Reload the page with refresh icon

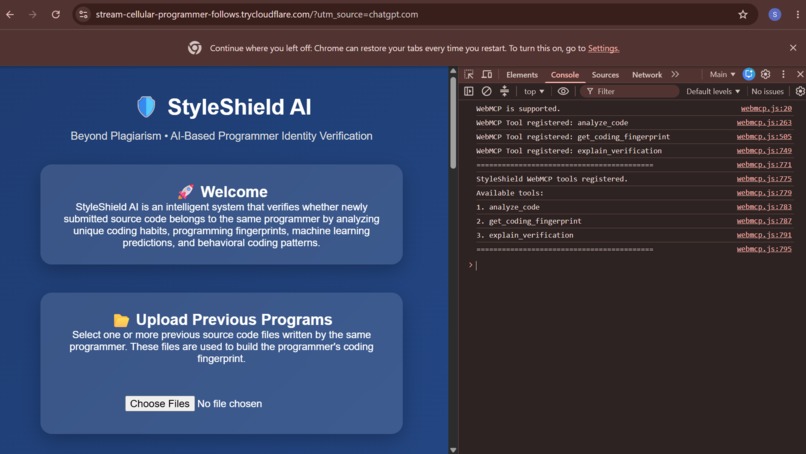tap(56, 14)
